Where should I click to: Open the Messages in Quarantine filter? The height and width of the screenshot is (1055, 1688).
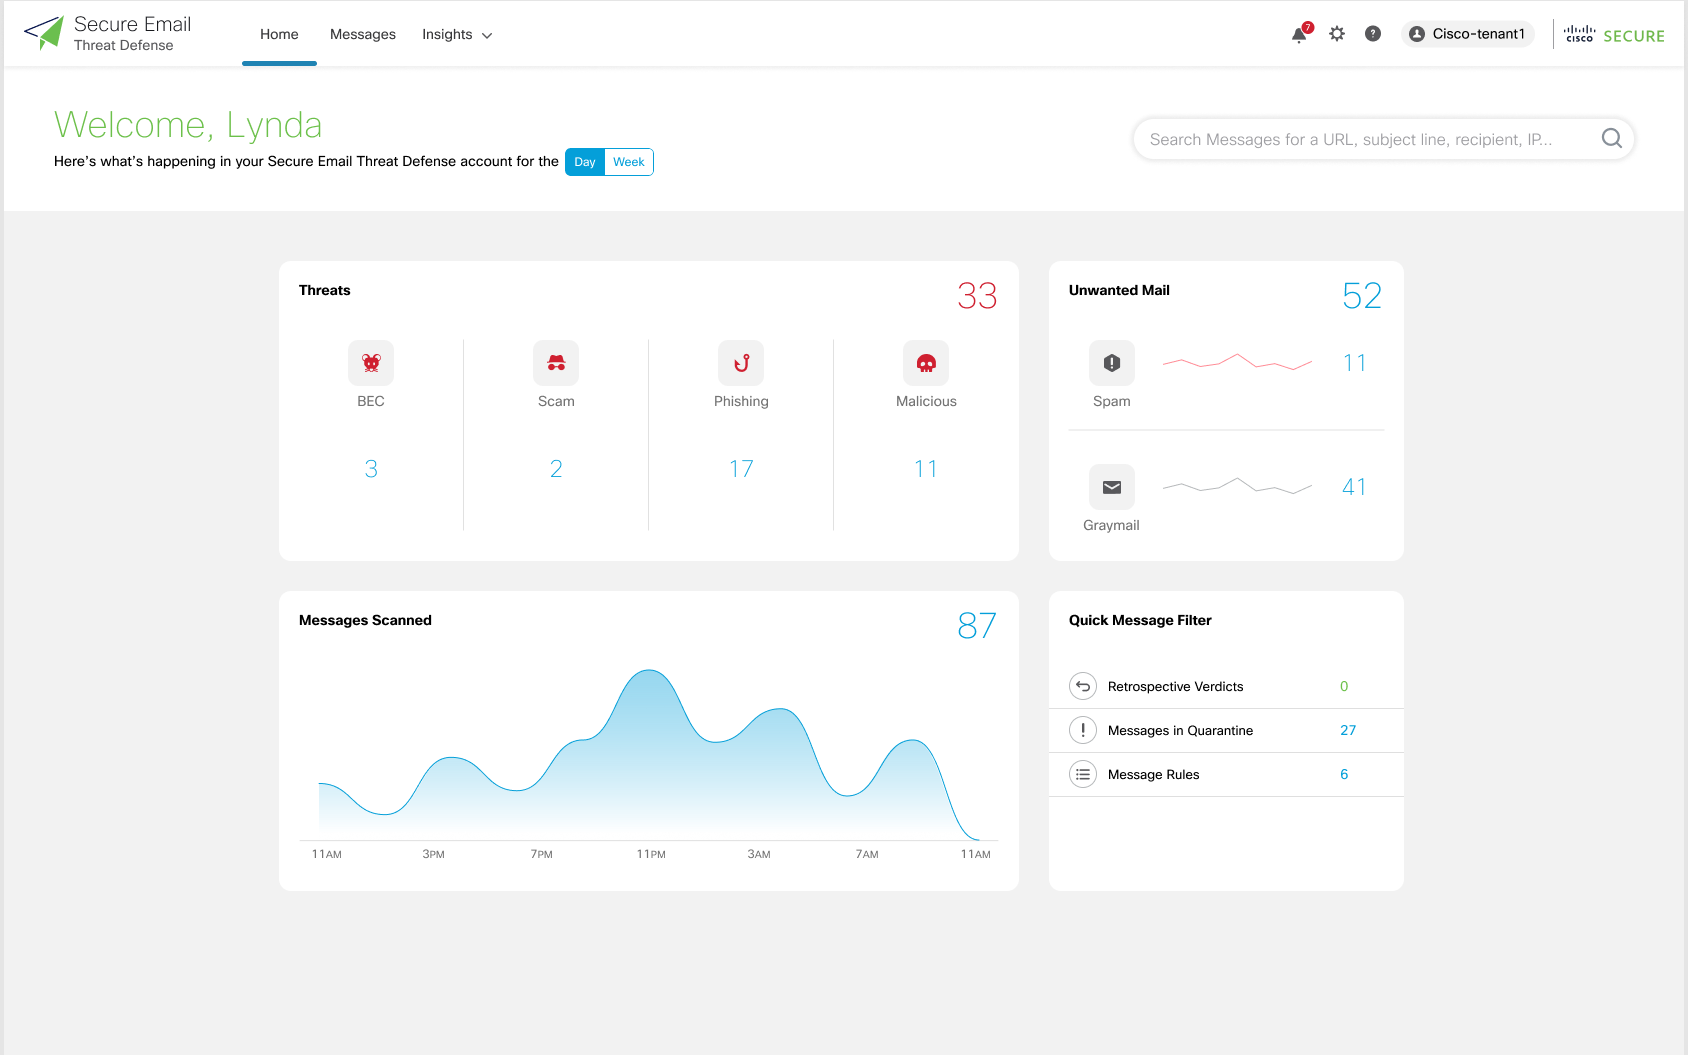pos(1226,730)
